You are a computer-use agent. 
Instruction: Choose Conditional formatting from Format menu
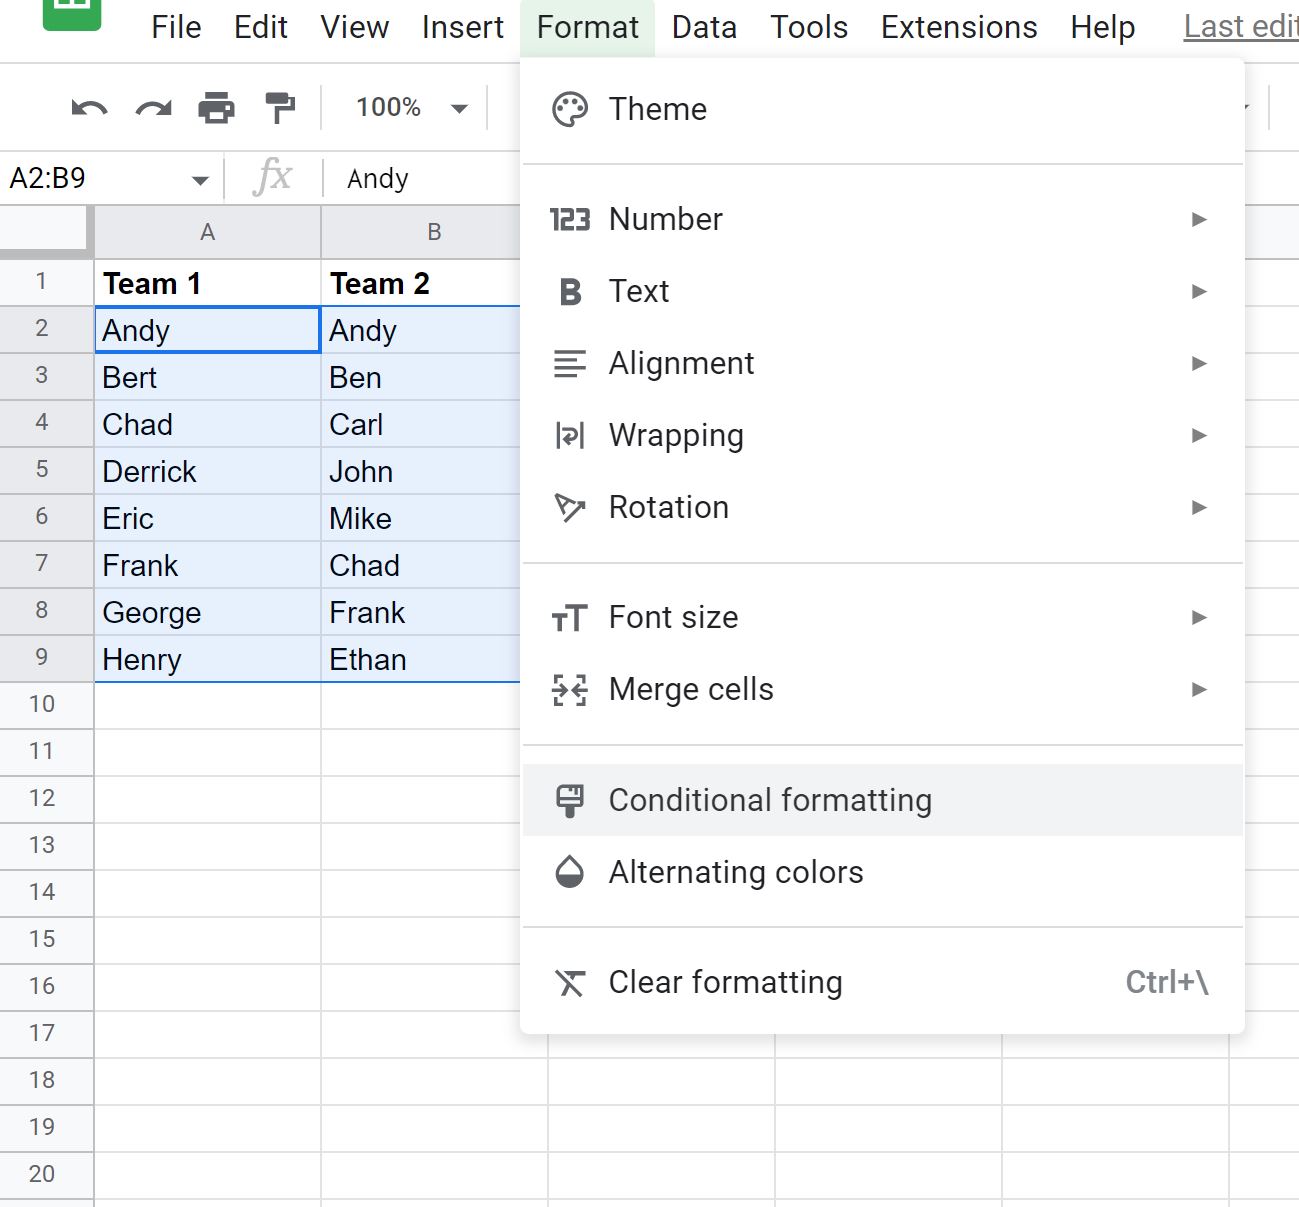click(x=882, y=800)
